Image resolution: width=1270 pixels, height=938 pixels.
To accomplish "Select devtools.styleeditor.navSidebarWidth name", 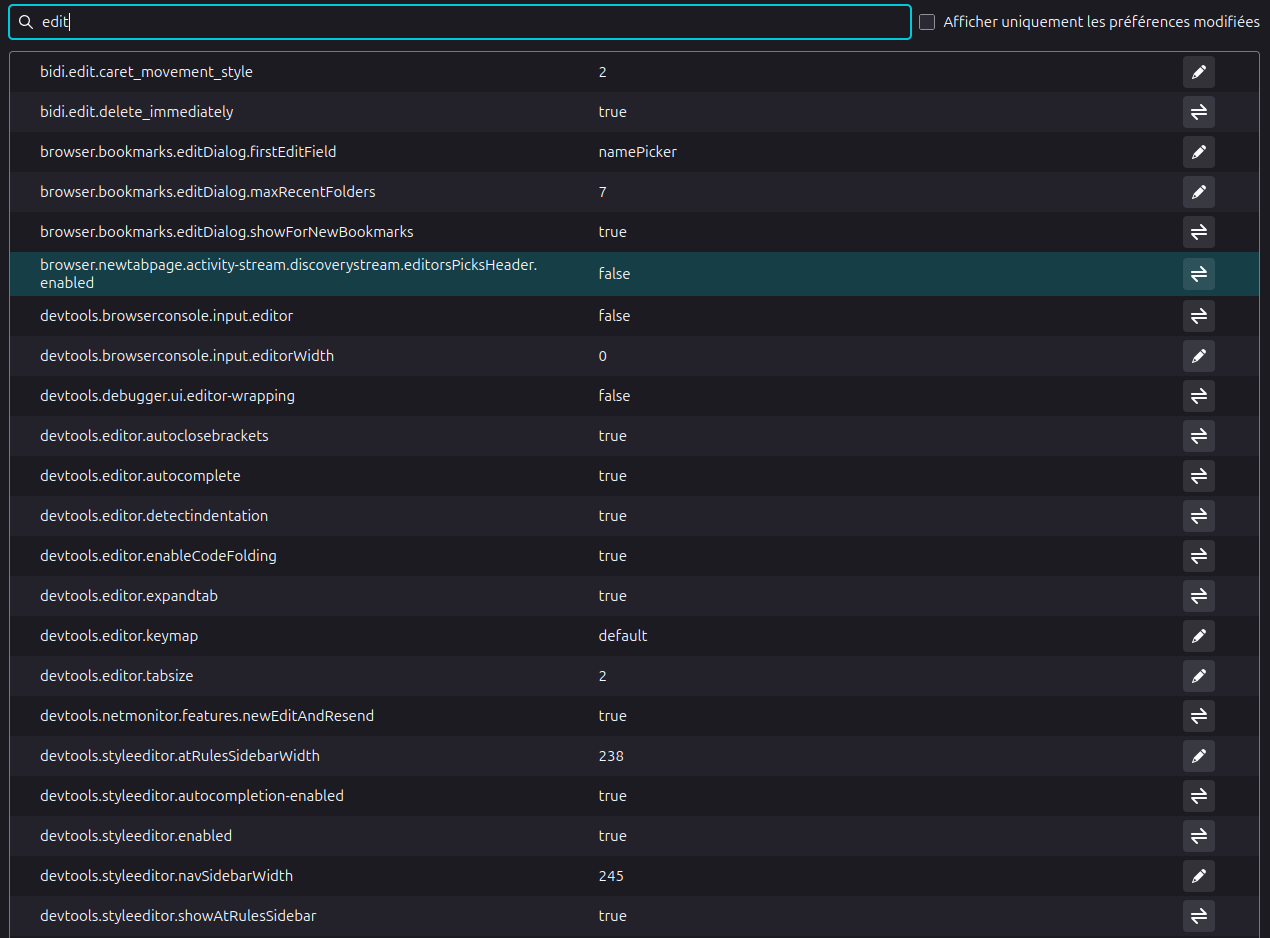I will 167,876.
